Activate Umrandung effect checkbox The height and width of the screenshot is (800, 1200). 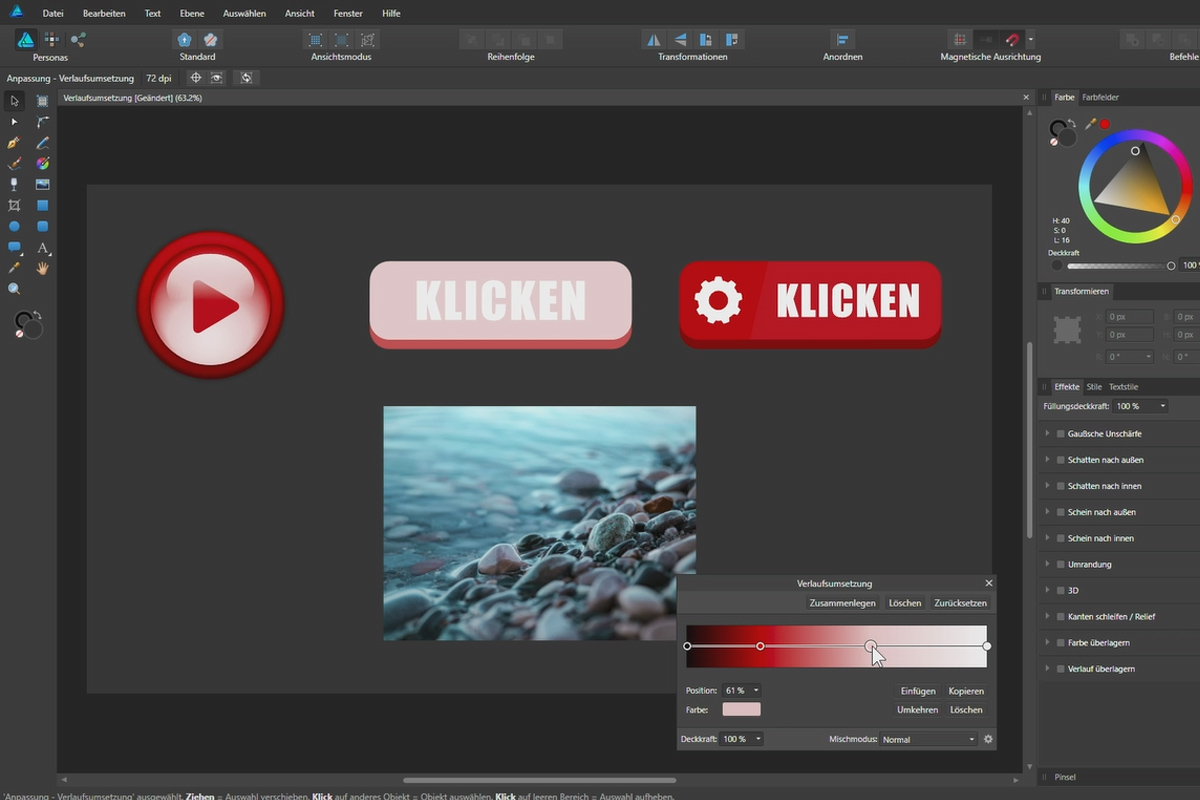pyautogui.click(x=1060, y=564)
